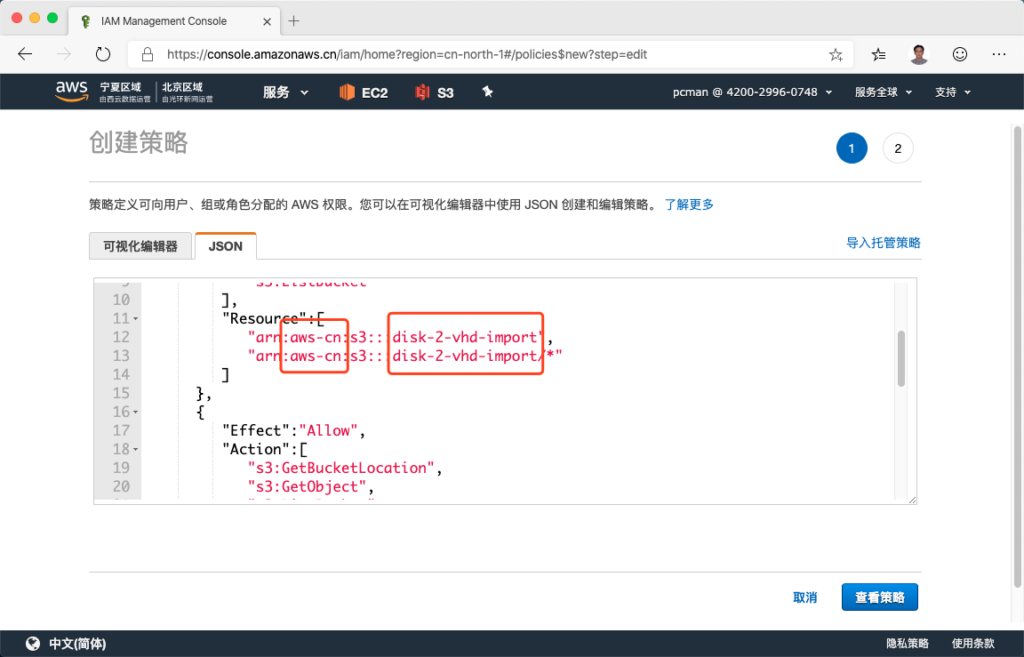
Task: Reload the page with refresh icon
Action: (x=103, y=54)
